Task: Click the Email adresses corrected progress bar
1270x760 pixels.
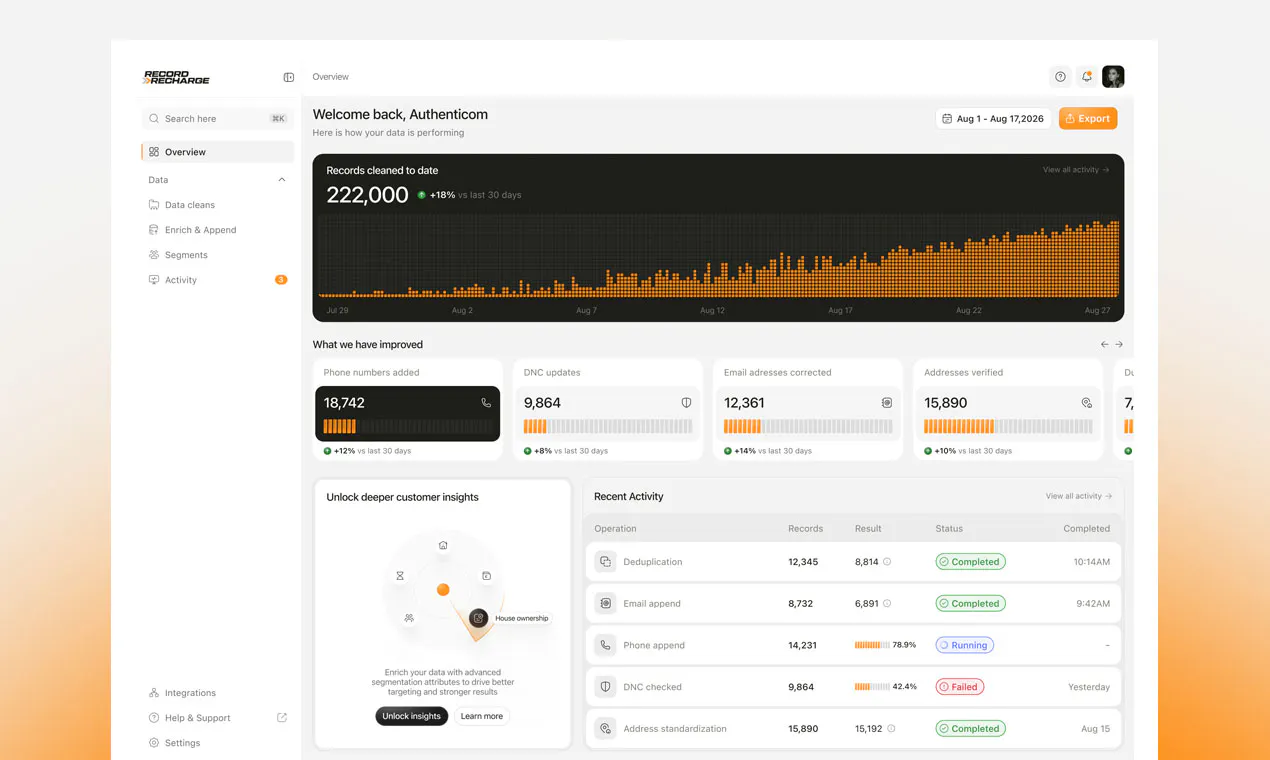Action: click(808, 426)
